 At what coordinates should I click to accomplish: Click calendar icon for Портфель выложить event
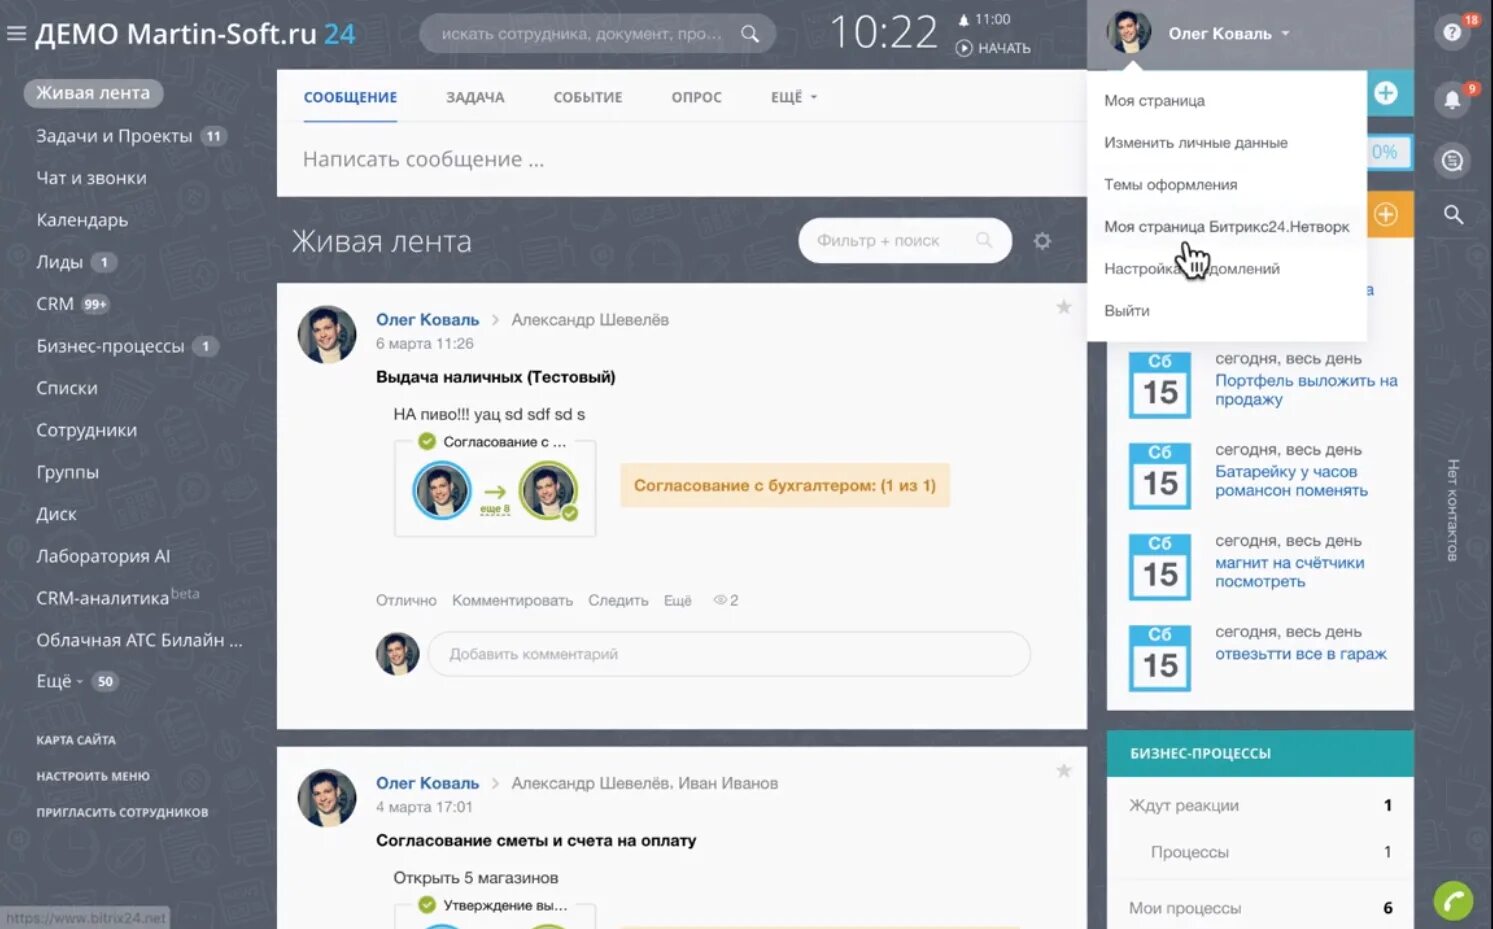(1160, 384)
